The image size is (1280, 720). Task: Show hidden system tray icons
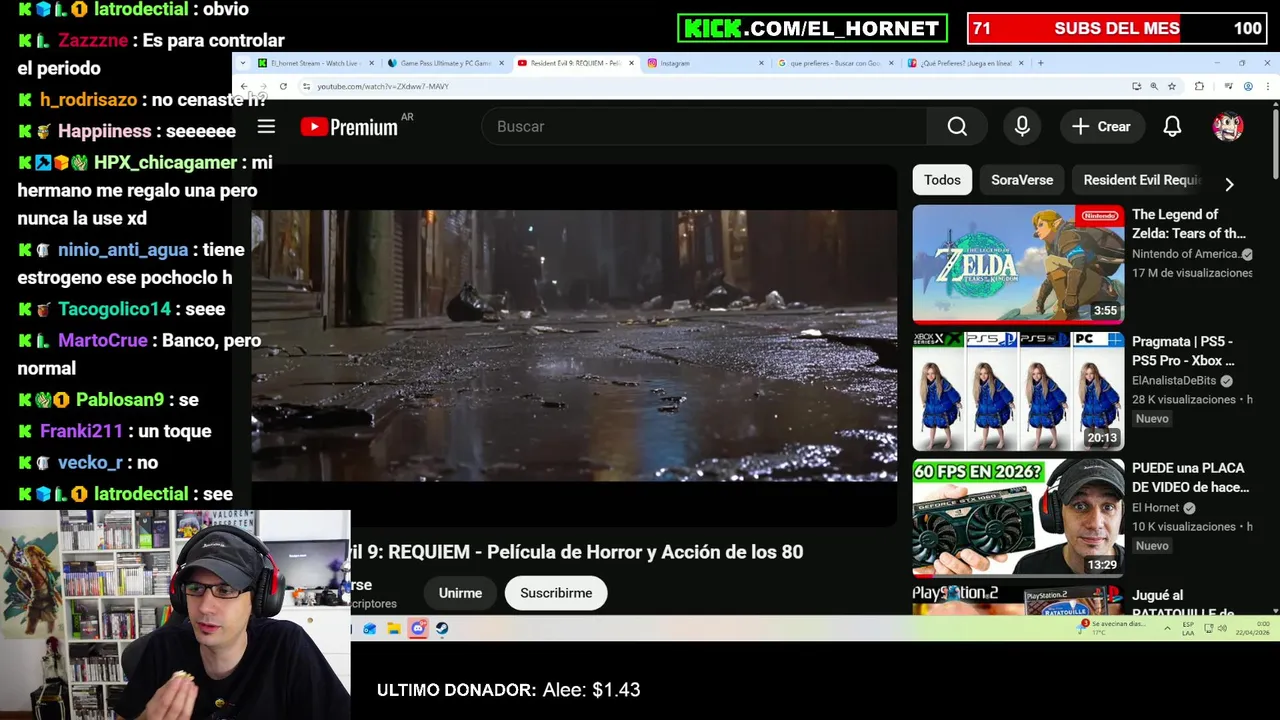pos(1167,628)
